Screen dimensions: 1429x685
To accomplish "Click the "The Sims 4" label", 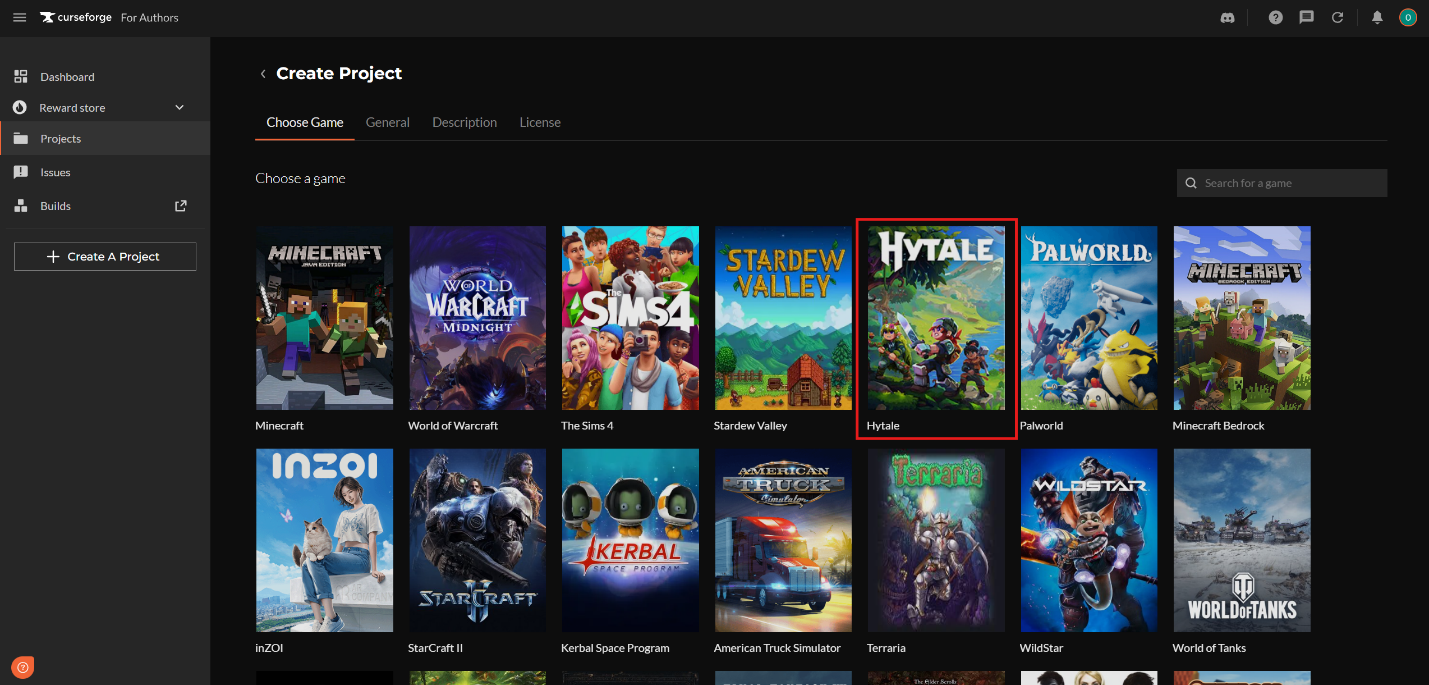I will click(x=587, y=426).
